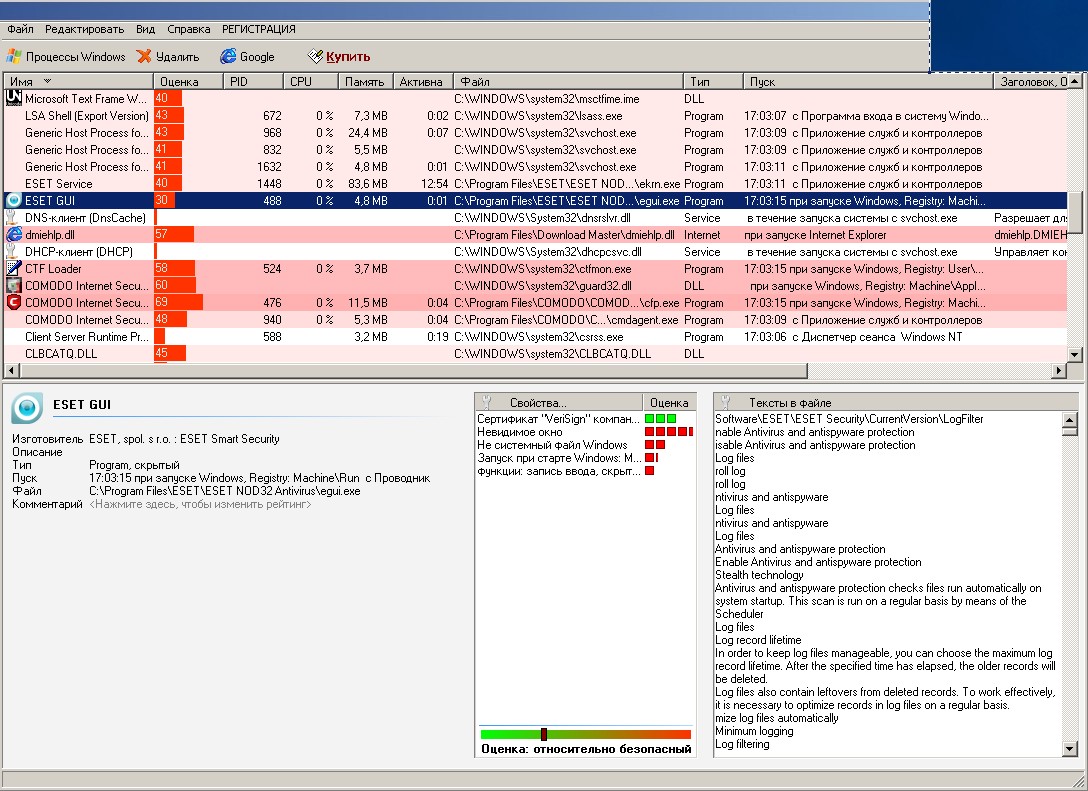Click wrench icon in Свойства header

click(x=486, y=402)
